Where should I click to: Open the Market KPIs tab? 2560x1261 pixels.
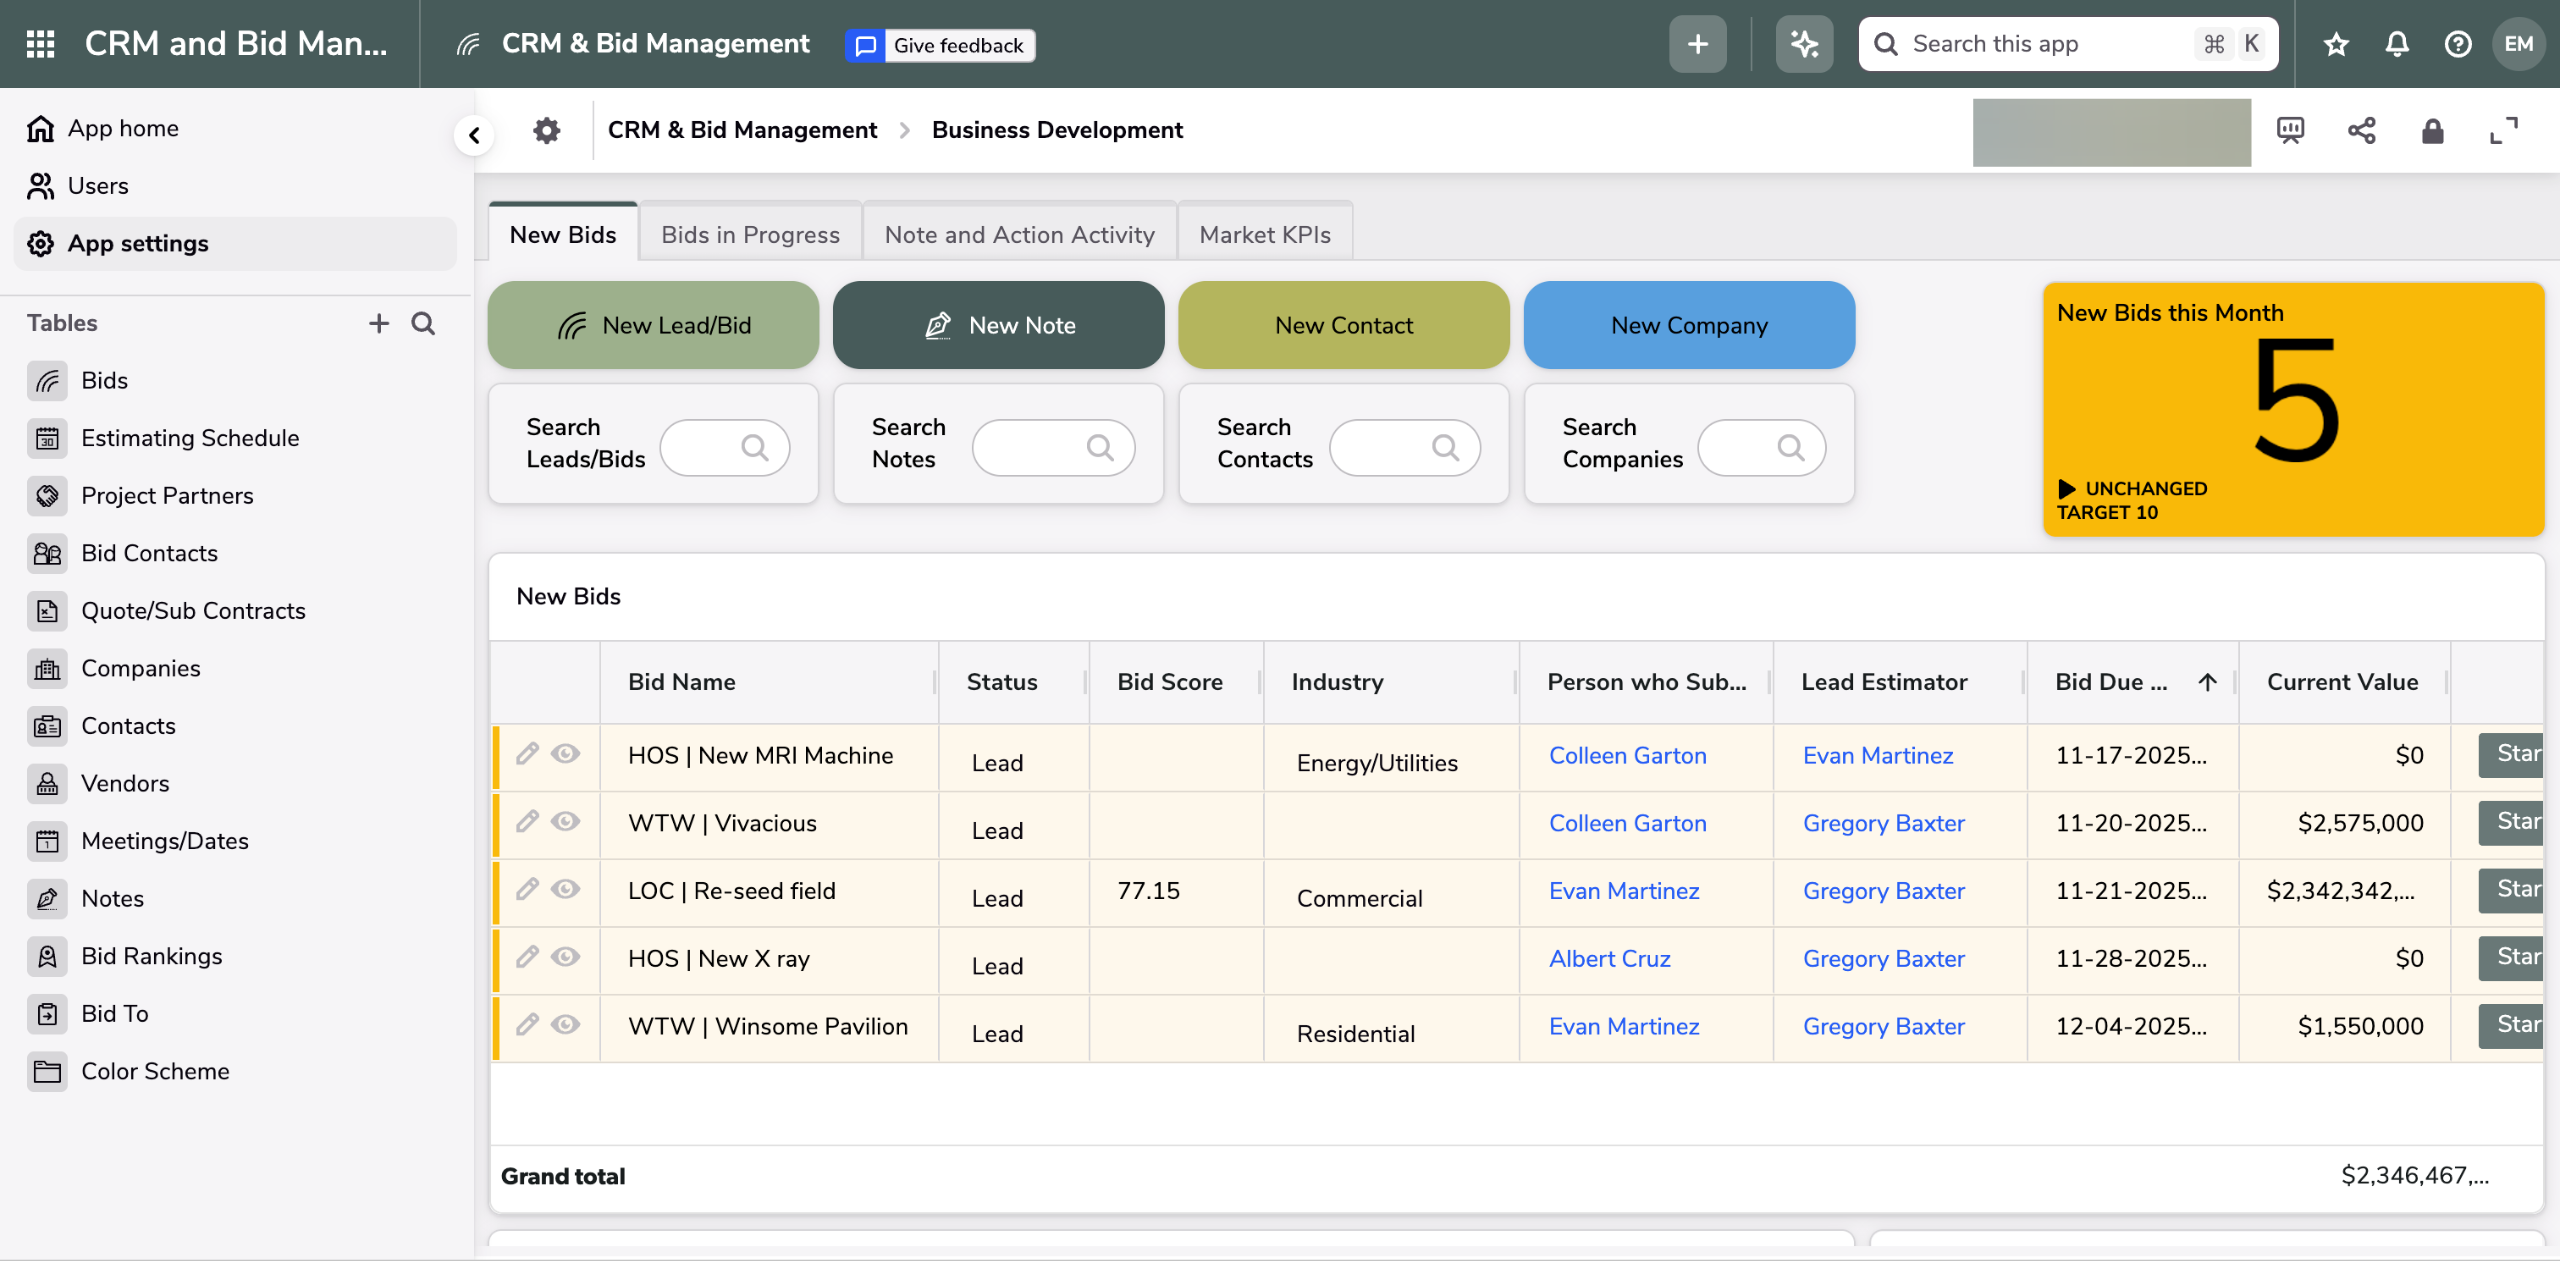coord(1264,235)
